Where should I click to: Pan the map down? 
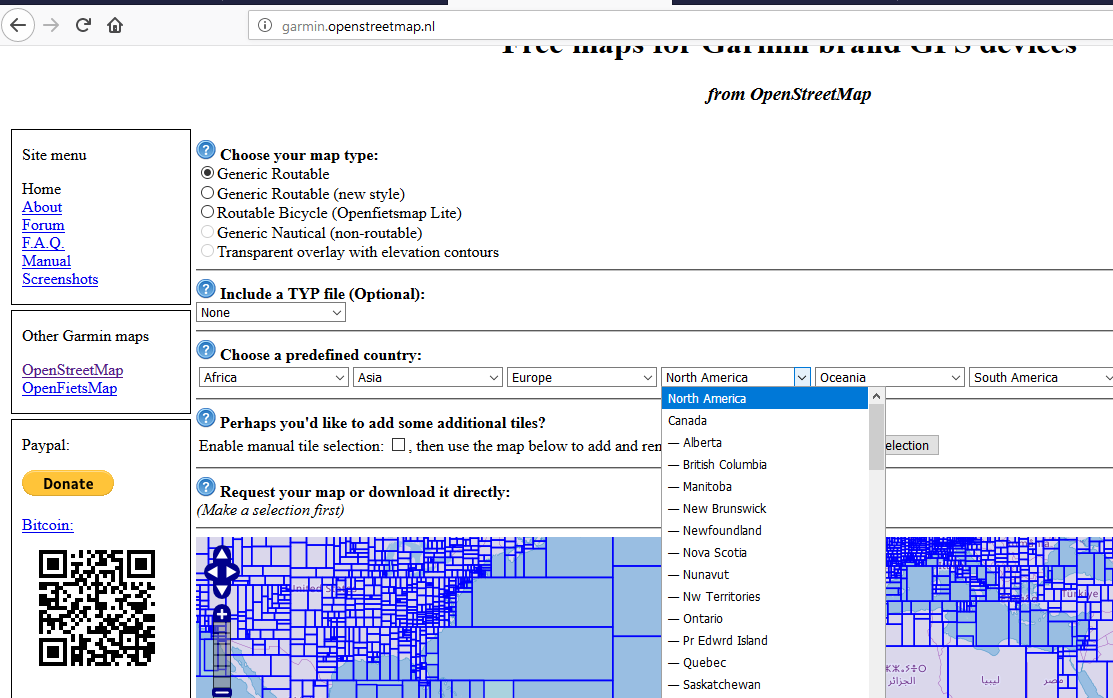pos(221,589)
